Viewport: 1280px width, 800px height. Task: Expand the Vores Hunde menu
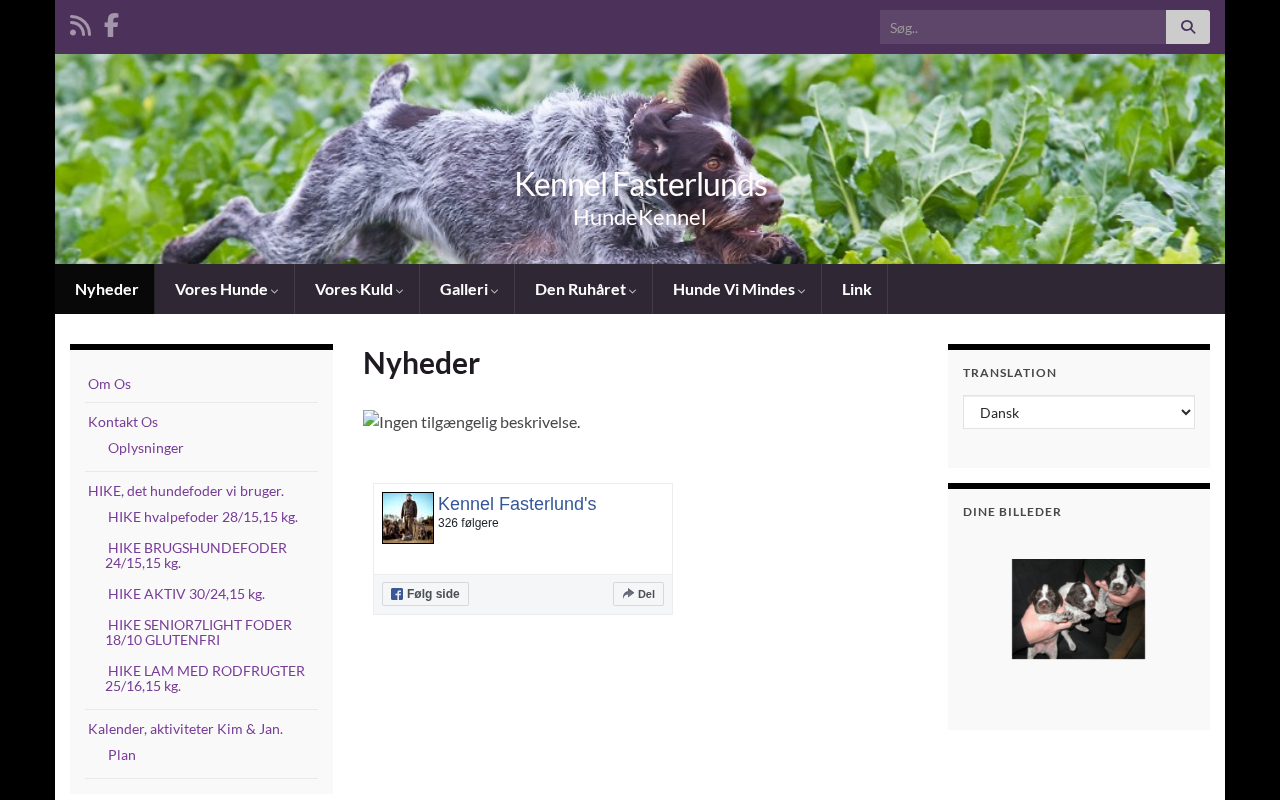225,289
